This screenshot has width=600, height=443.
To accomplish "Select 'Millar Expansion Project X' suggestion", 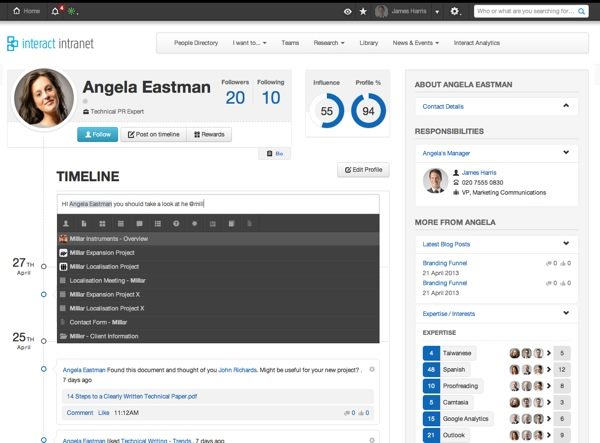I will [218, 295].
